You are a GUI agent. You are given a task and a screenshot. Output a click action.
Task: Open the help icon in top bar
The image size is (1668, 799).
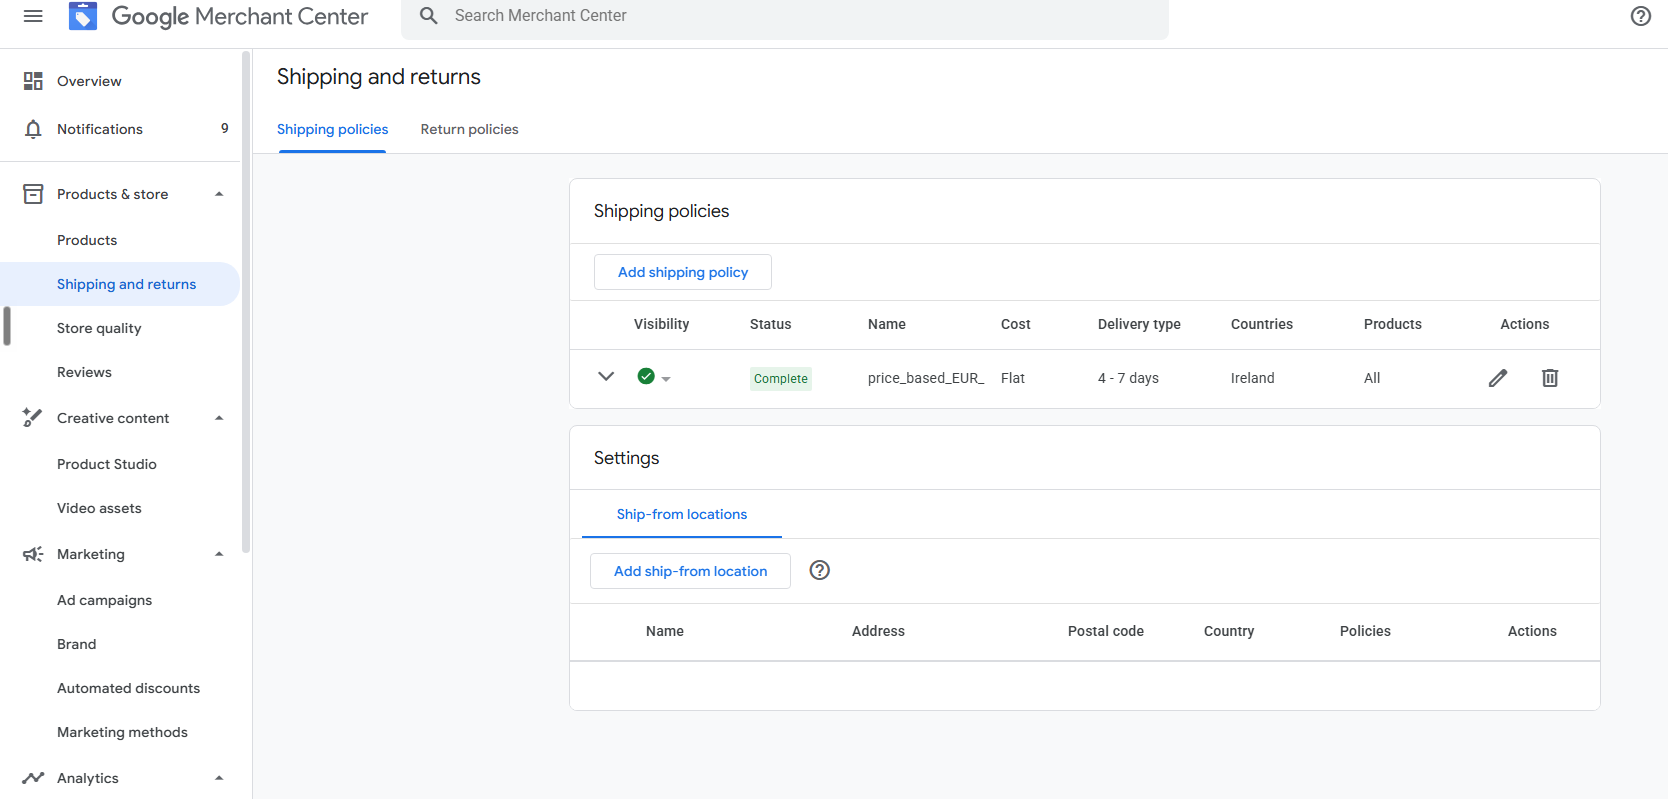[1641, 16]
